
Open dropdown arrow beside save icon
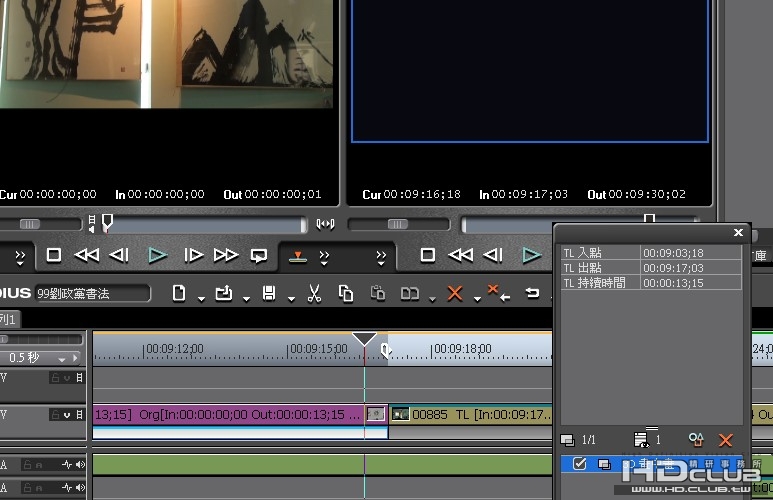[x=291, y=299]
